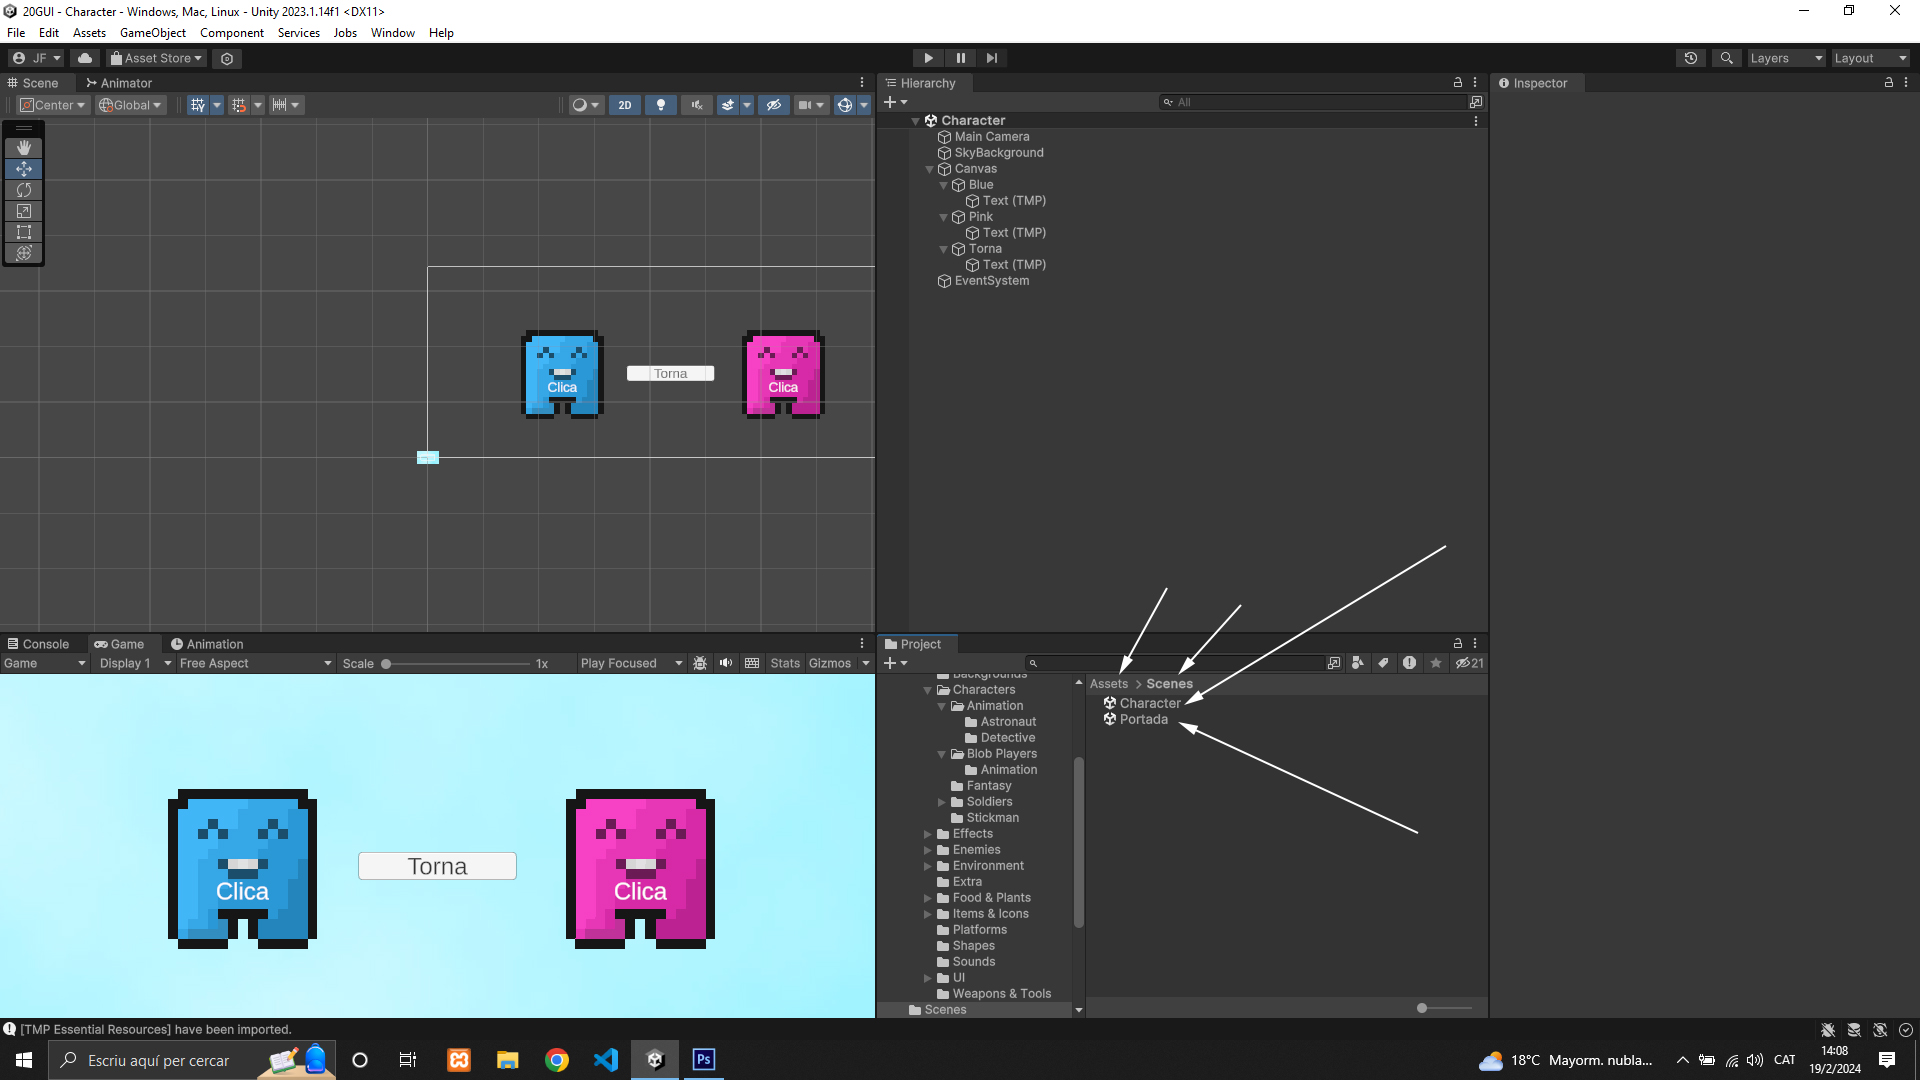Toggle 2D view mode in Scene

[x=625, y=105]
